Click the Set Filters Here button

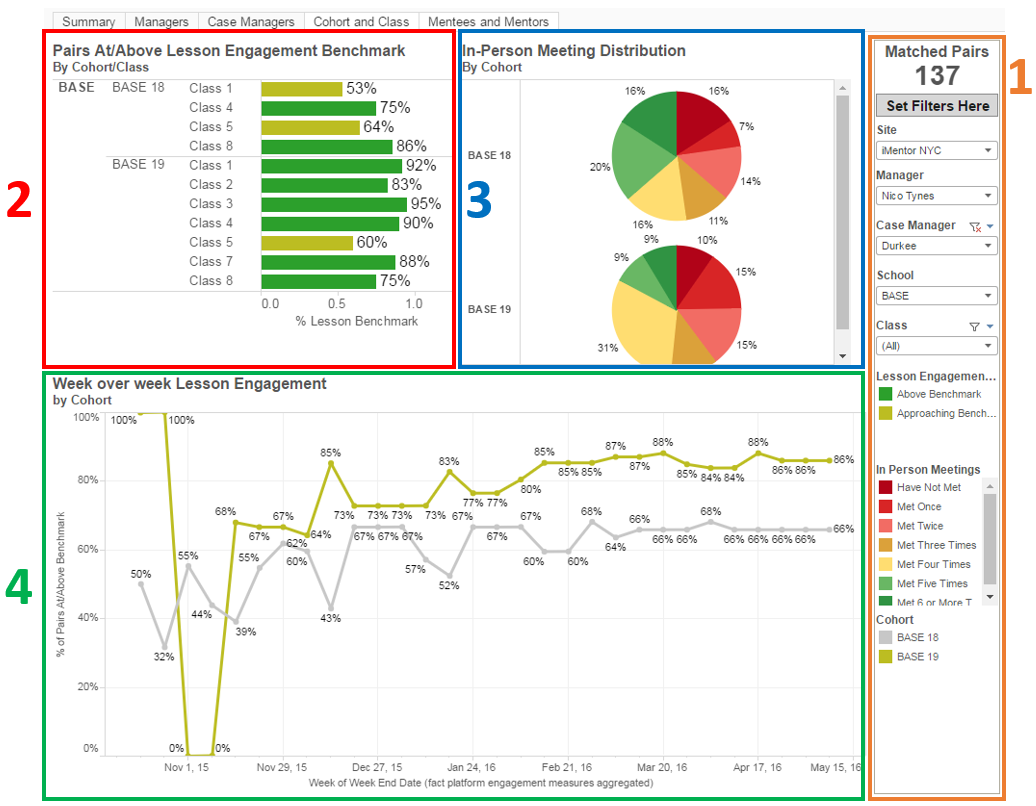[937, 106]
